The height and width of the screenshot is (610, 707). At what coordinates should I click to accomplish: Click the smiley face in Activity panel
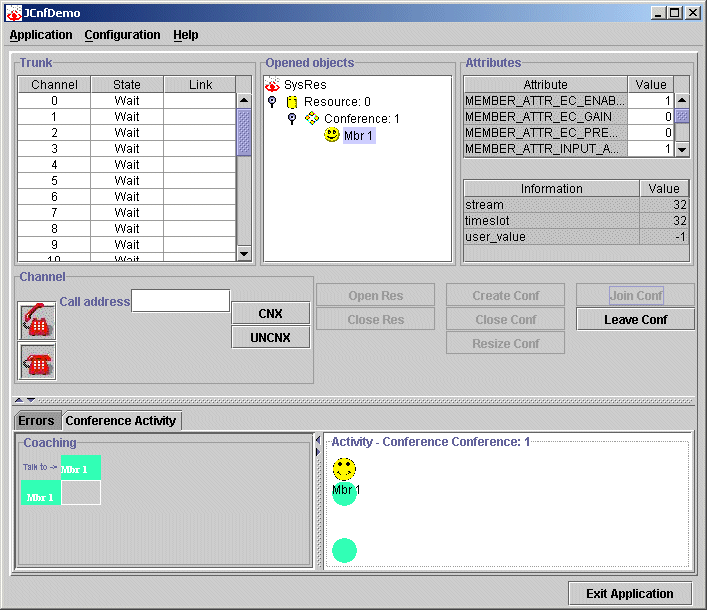coord(344,469)
